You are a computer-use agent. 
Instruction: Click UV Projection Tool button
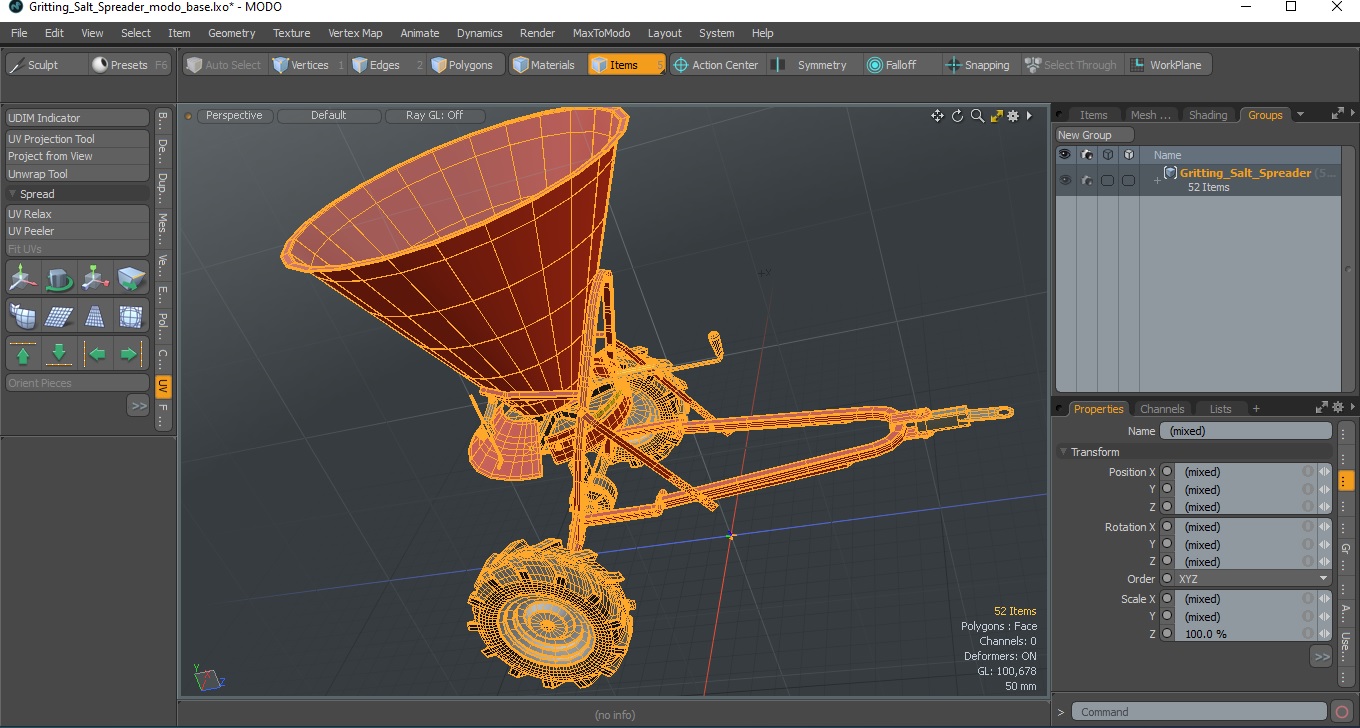tap(77, 139)
